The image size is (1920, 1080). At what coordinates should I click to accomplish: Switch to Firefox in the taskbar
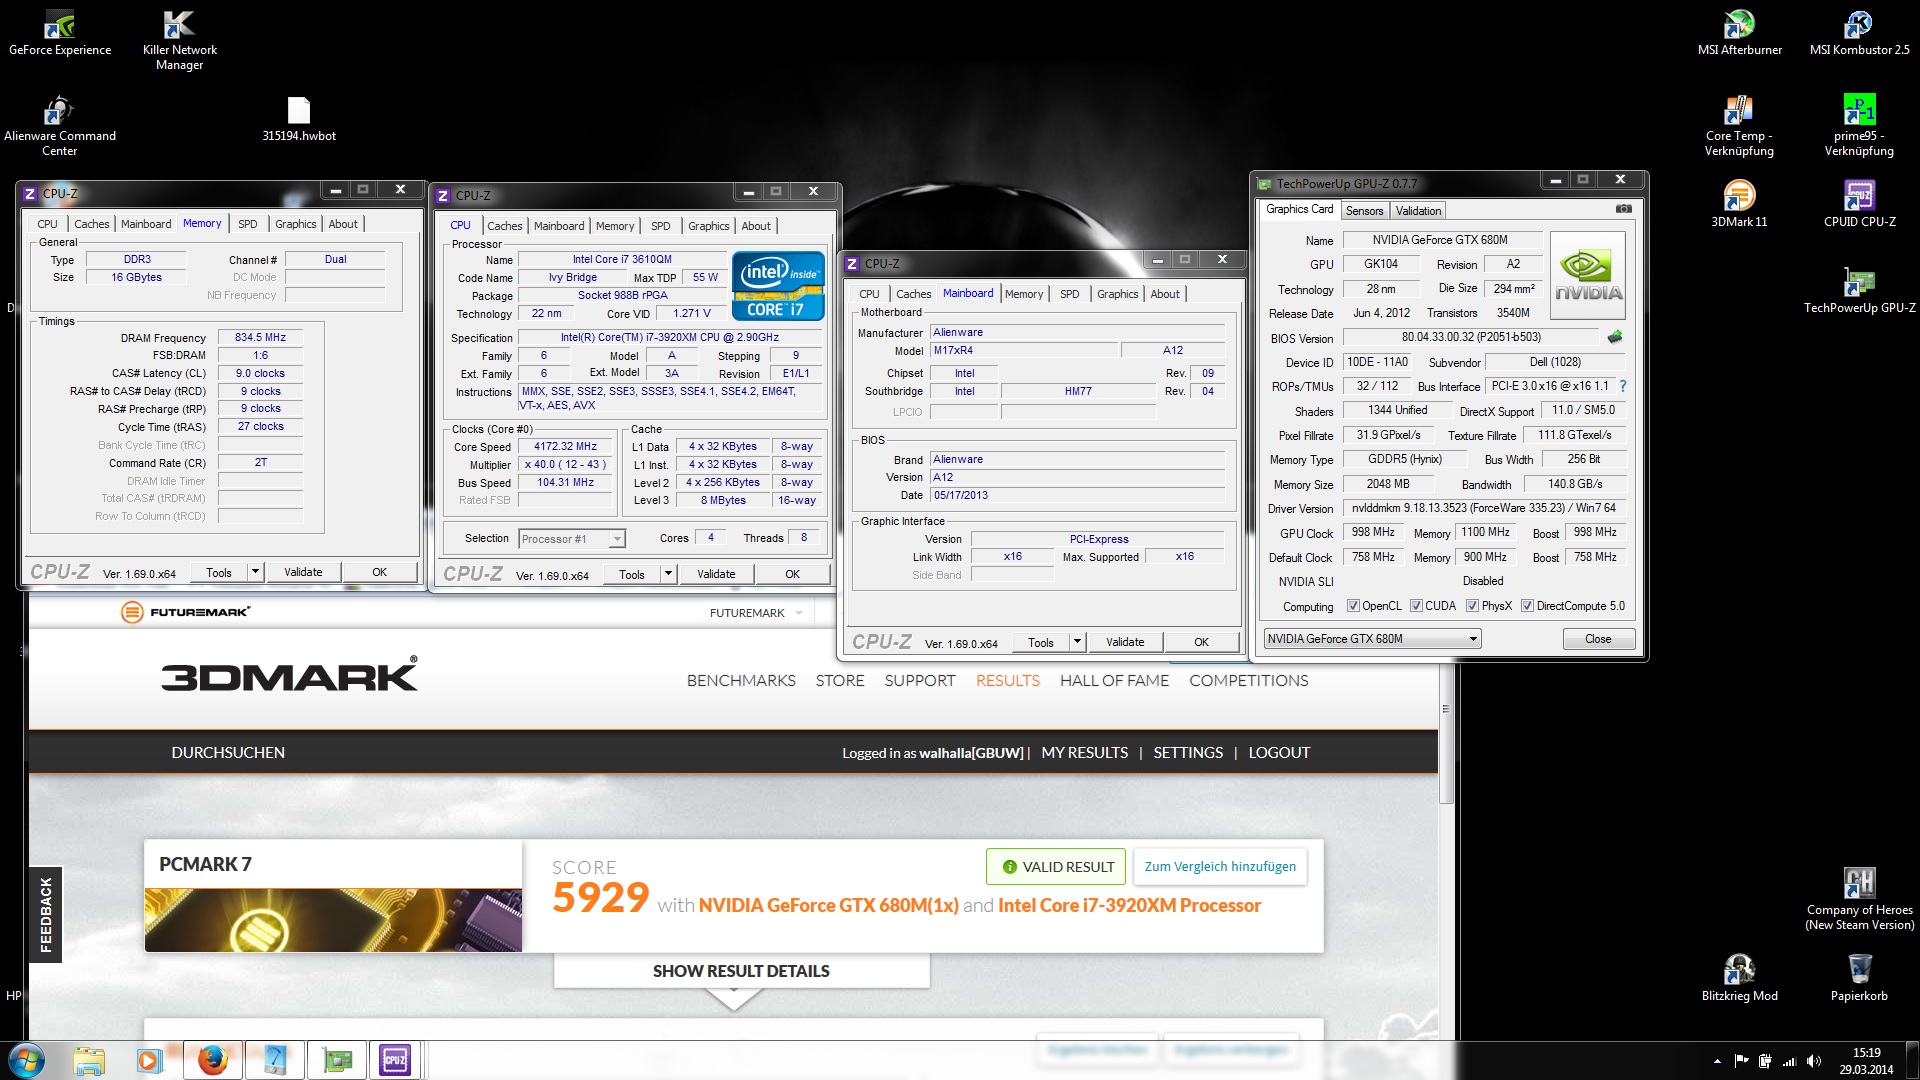[x=212, y=1060]
